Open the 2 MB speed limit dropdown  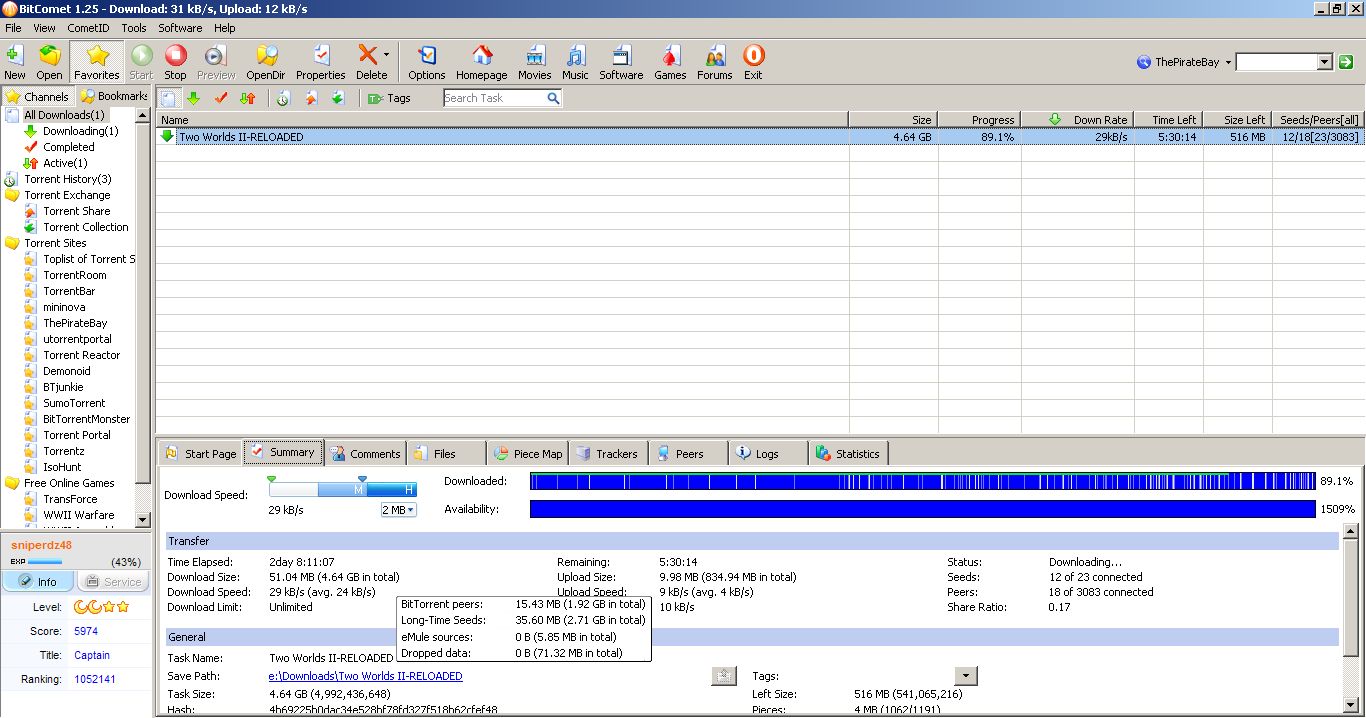coord(398,510)
